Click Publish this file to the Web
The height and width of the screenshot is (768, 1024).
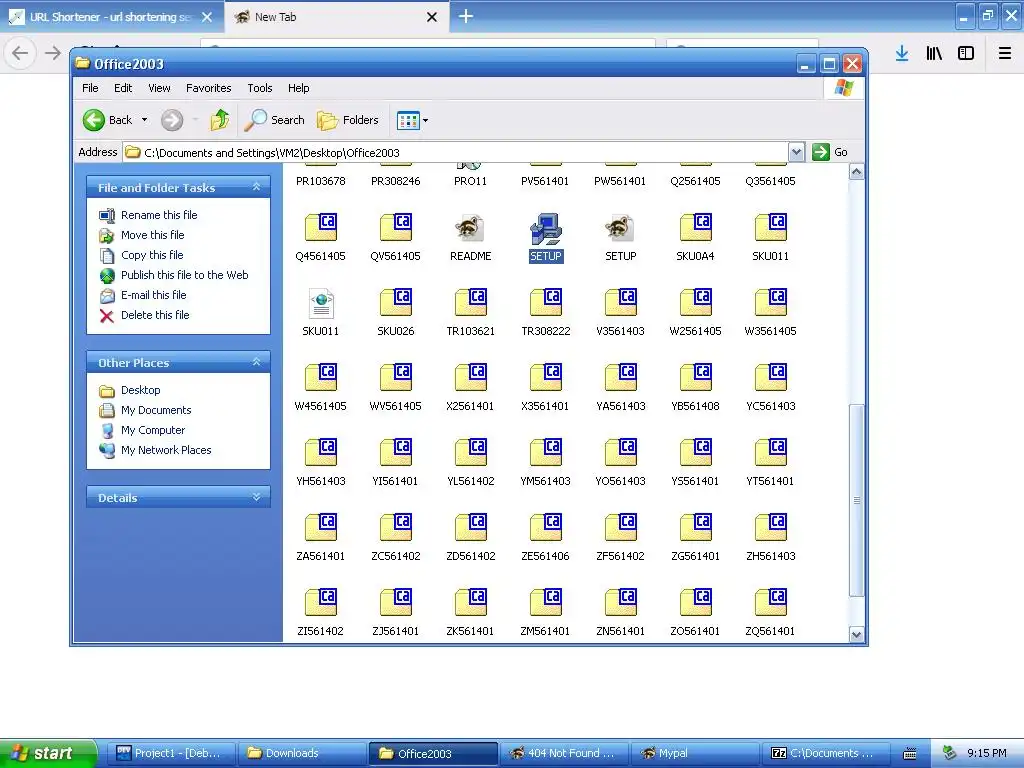coord(184,275)
